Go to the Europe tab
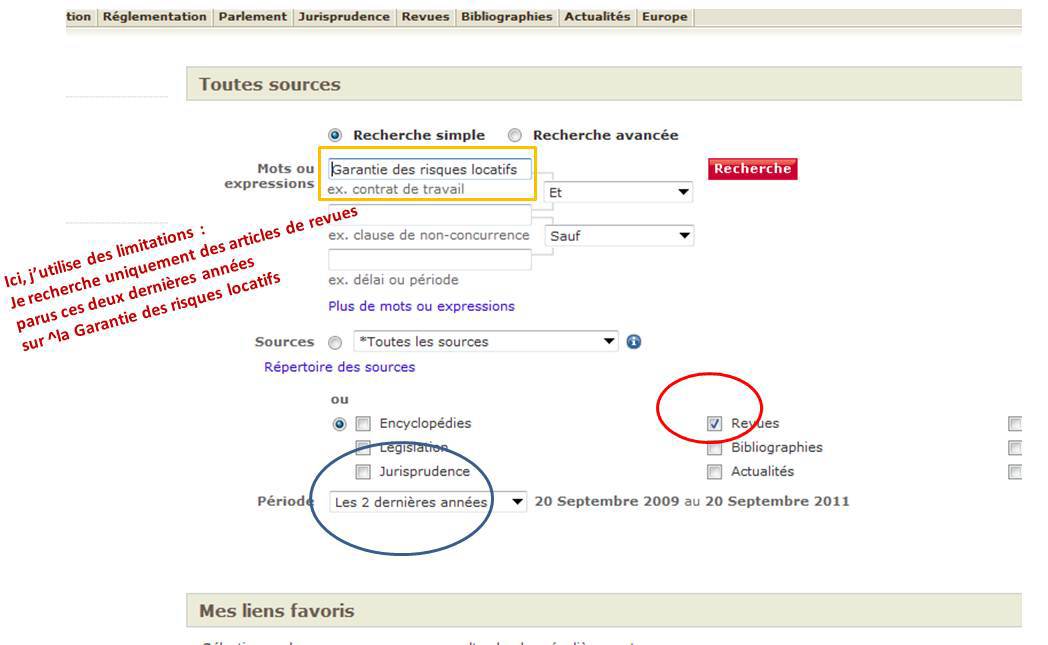The image size is (1048, 645). 665,17
